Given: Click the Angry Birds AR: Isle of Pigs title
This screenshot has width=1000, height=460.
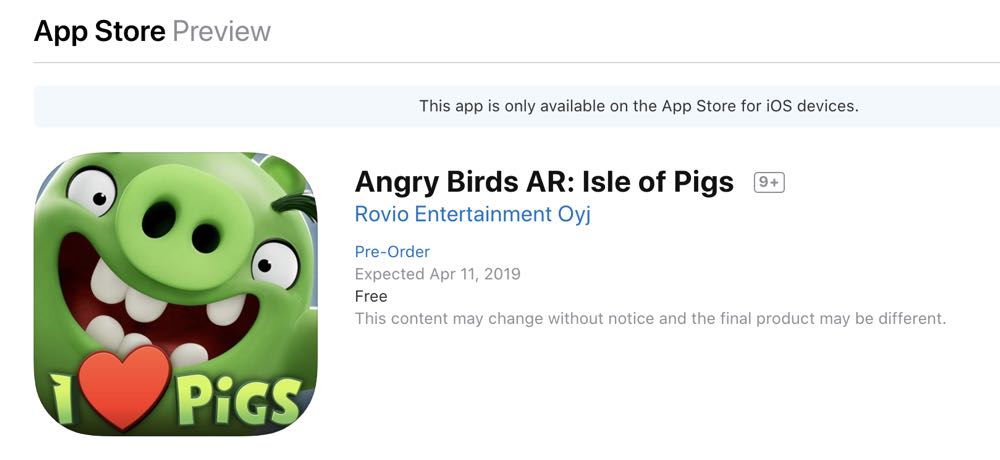Looking at the screenshot, I should (x=544, y=182).
